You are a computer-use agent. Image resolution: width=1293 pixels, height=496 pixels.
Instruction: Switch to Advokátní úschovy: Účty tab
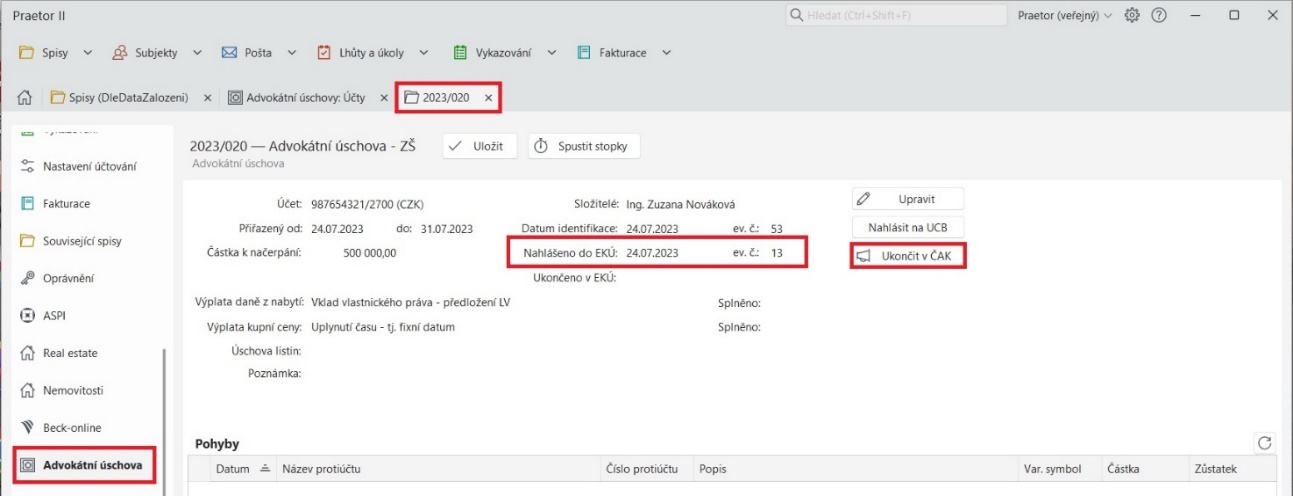pyautogui.click(x=308, y=98)
